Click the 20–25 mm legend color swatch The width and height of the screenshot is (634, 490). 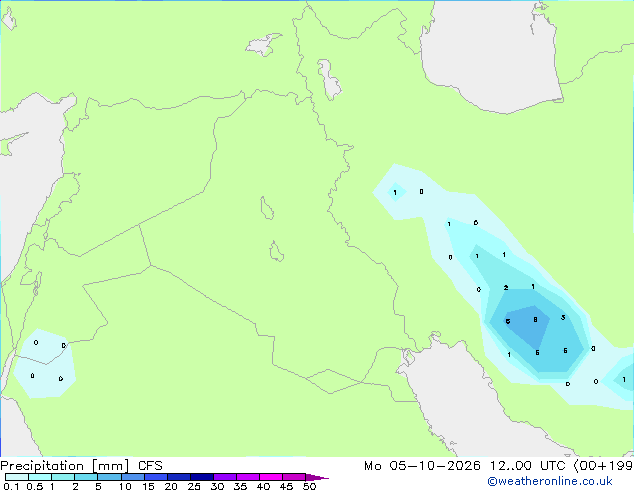point(179,477)
